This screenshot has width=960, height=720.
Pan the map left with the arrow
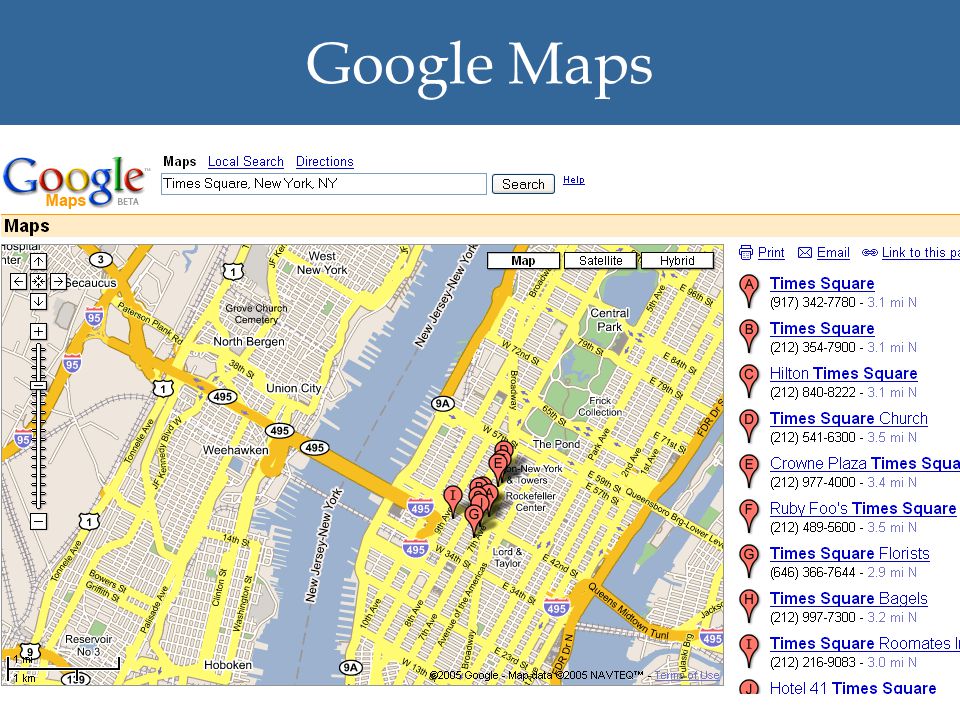pyautogui.click(x=19, y=281)
